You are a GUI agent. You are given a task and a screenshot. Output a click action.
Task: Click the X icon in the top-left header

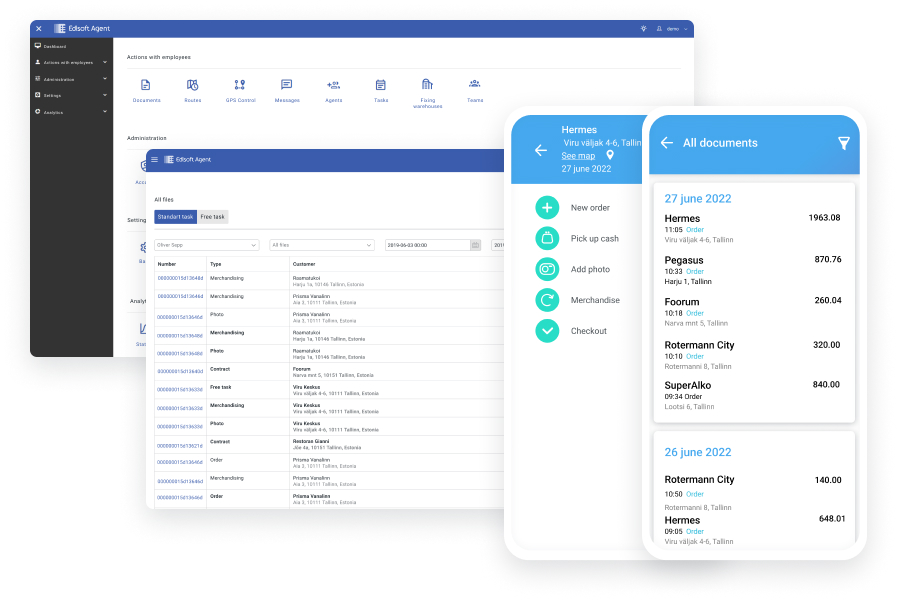click(x=39, y=29)
